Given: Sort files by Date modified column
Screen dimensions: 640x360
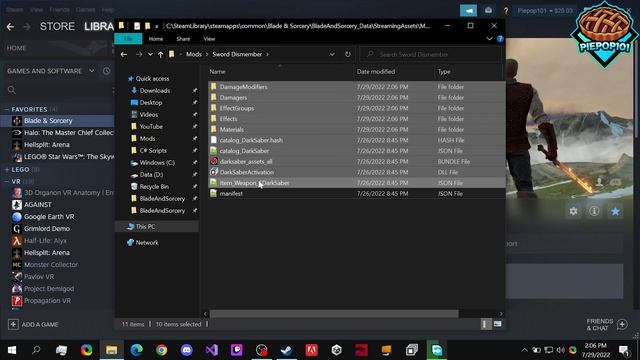Looking at the screenshot, I should click(x=376, y=71).
